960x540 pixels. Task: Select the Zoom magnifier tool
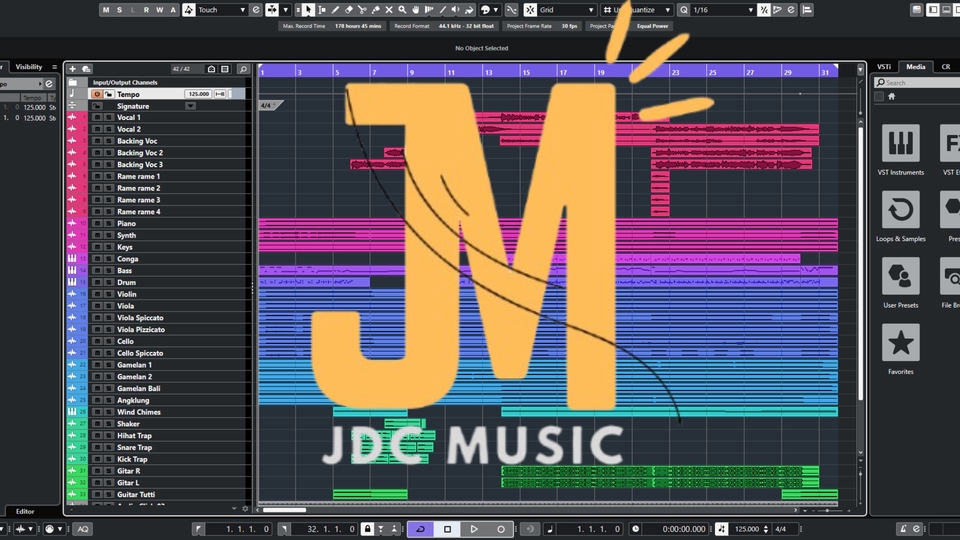pos(402,10)
